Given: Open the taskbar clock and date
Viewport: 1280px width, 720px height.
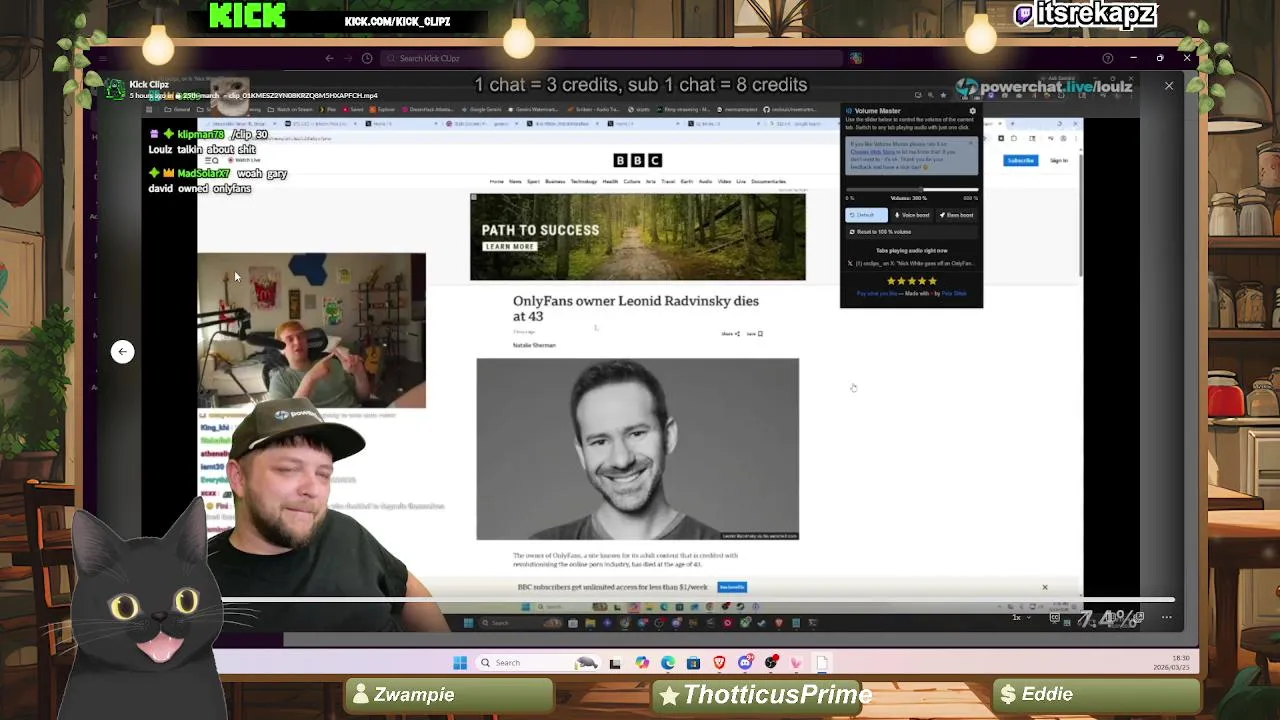Looking at the screenshot, I should tap(1171, 663).
